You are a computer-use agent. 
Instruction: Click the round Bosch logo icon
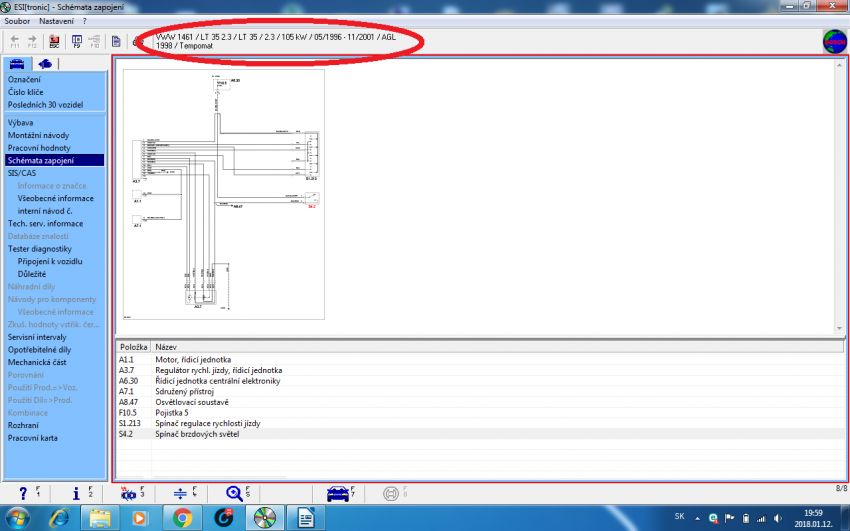[835, 41]
